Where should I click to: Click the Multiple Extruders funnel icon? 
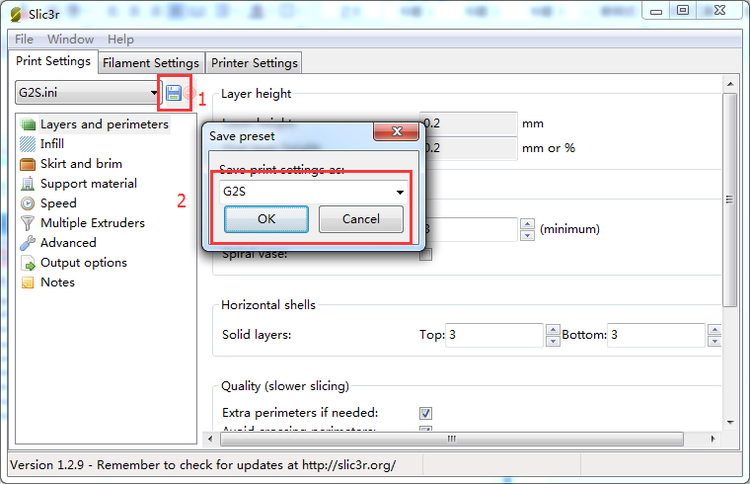(28, 223)
